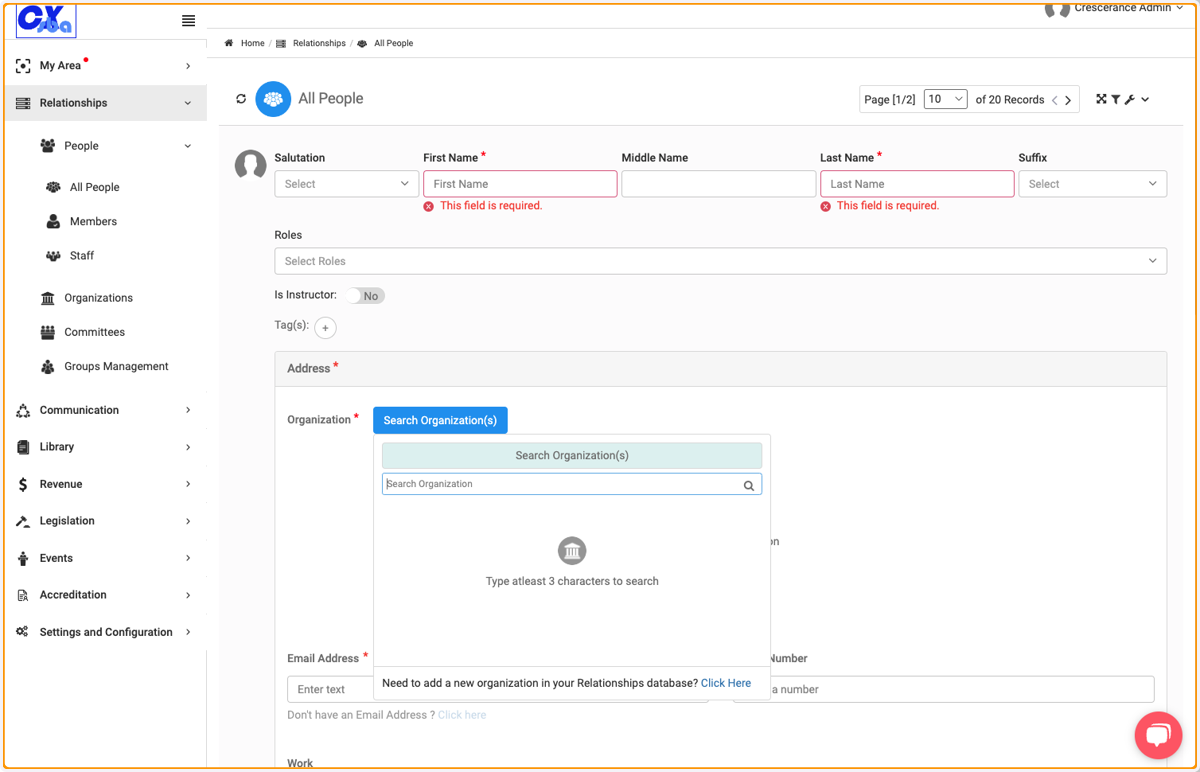Screen dimensions: 1200x772
Task: Open the chat support bubble
Action: click(x=1158, y=736)
